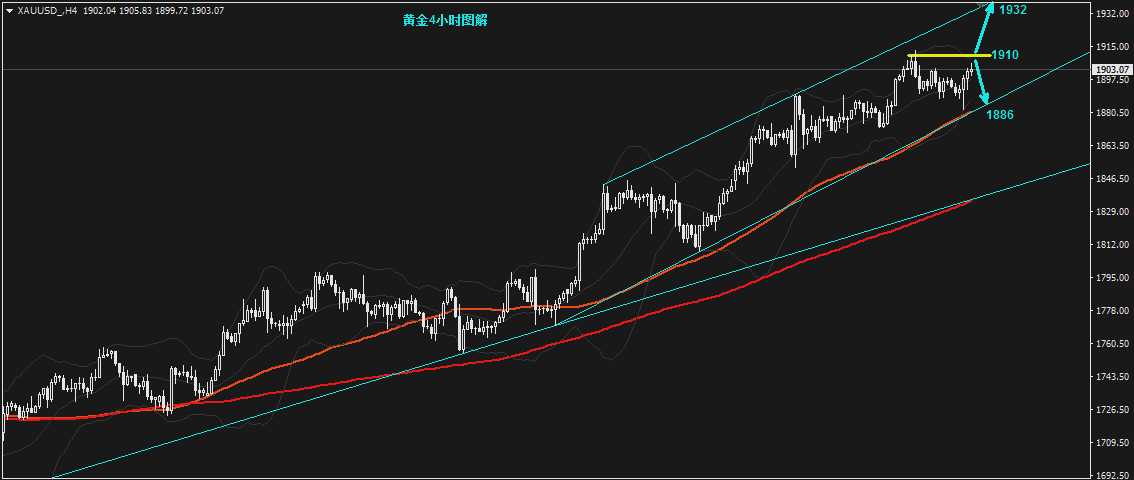The width and height of the screenshot is (1134, 480).
Task: Click the 1760.50 price axis label
Action: (1113, 344)
